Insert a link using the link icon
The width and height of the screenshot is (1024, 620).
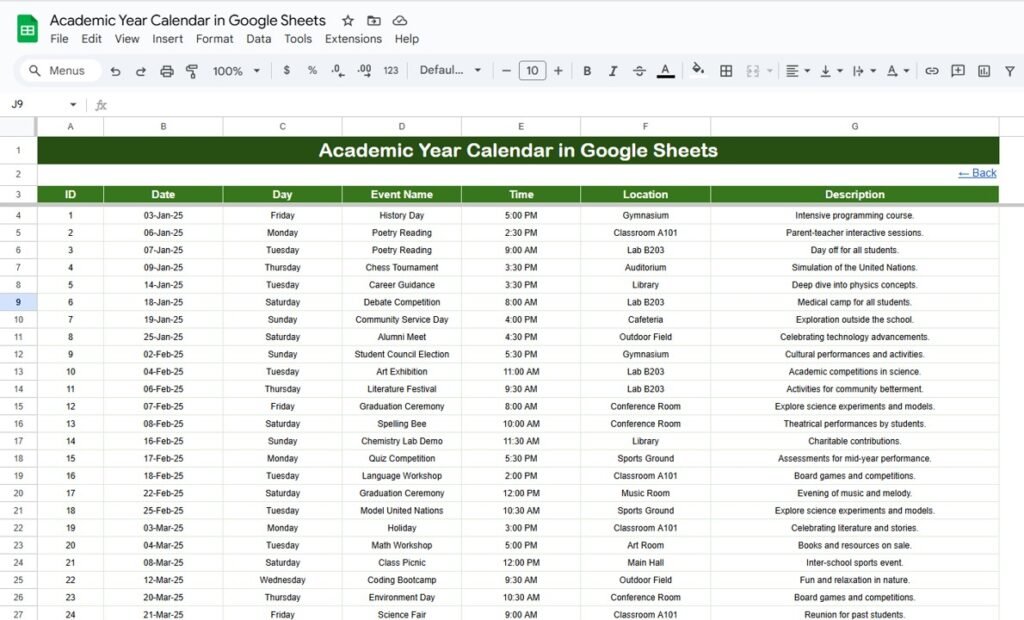(x=933, y=71)
